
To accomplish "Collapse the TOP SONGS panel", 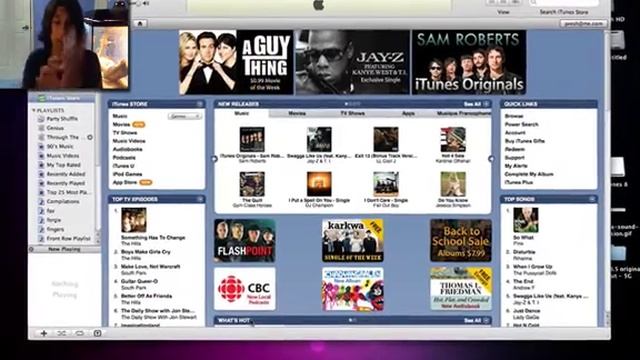I will point(592,199).
